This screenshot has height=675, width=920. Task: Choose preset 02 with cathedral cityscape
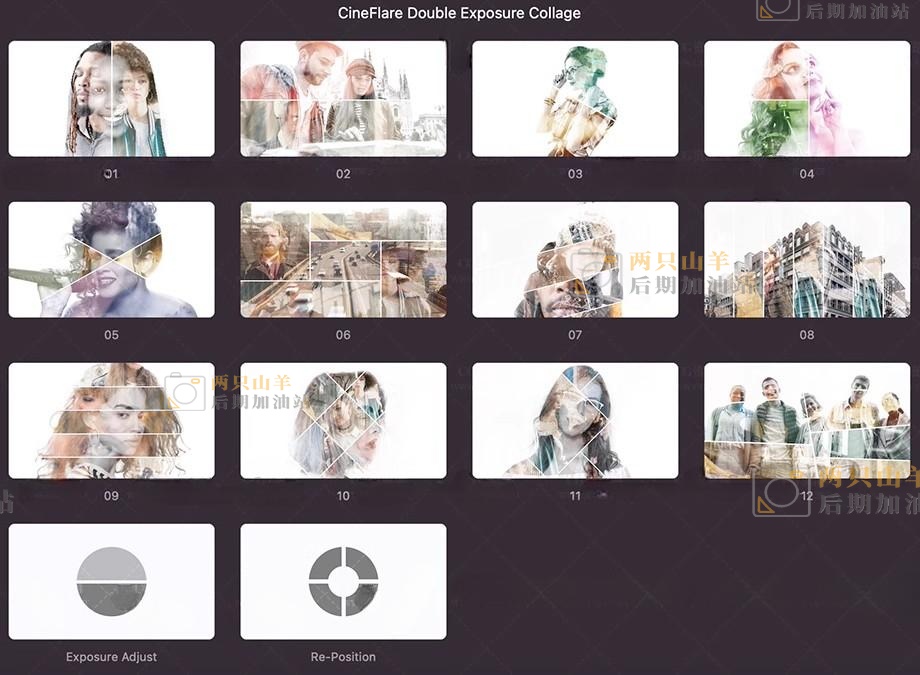(x=343, y=99)
